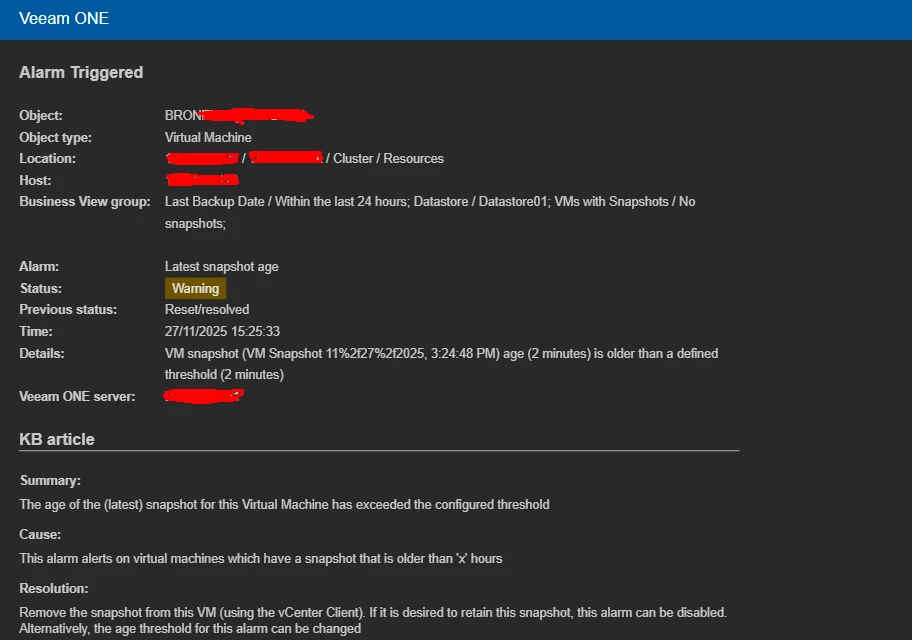Click the Veeam ONE header title
The width and height of the screenshot is (912, 640).
(64, 18)
